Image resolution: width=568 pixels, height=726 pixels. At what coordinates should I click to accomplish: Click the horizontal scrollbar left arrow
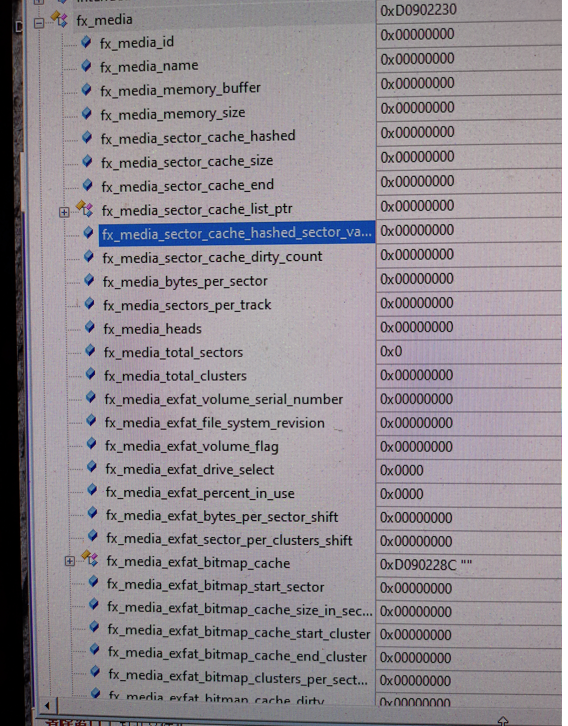[47, 707]
